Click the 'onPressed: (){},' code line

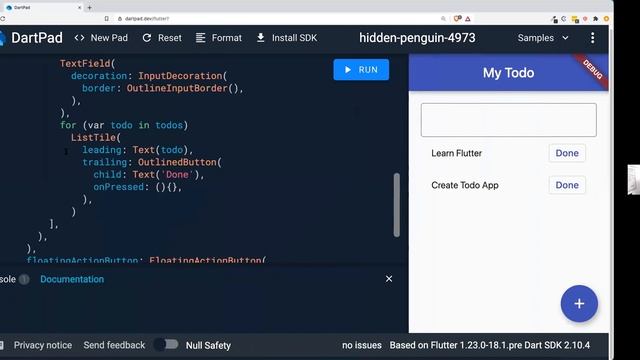[x=138, y=187]
